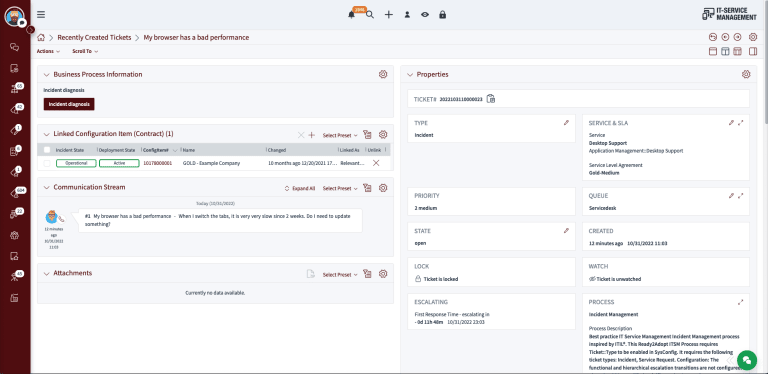Open Properties settings gear
The height and width of the screenshot is (374, 768).
(x=746, y=74)
